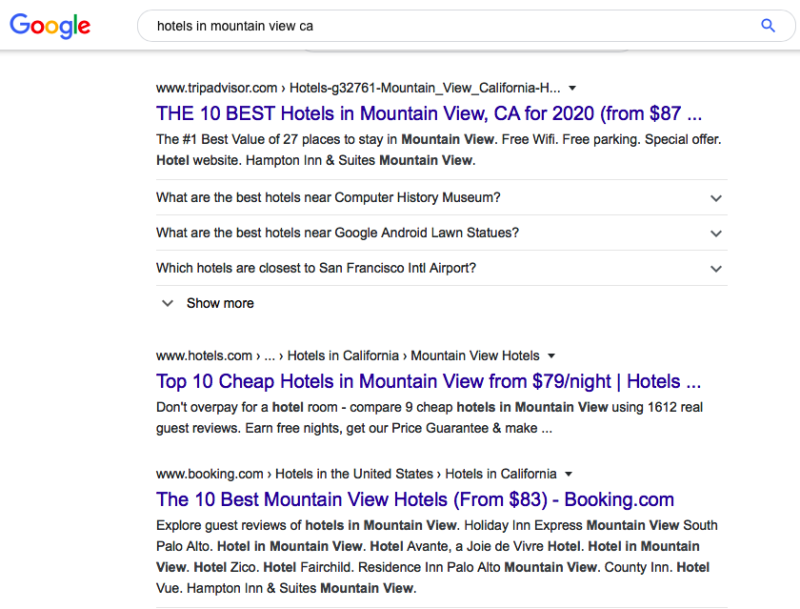Expand the Google Android Lawn Statues chevron
Viewport: 800px width, 609px height.
(715, 233)
